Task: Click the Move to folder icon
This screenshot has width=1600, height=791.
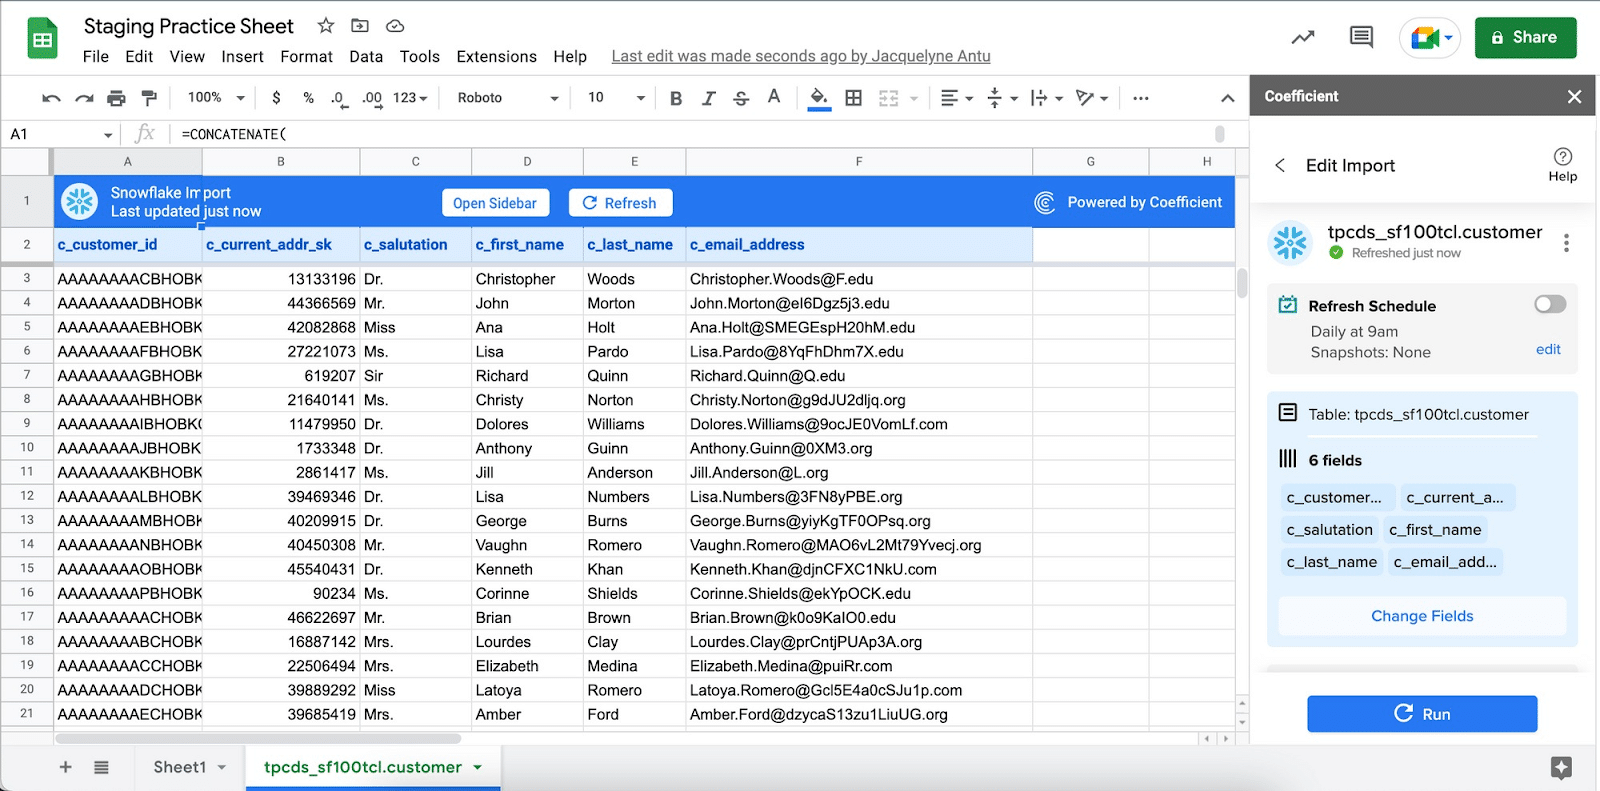Action: click(360, 26)
